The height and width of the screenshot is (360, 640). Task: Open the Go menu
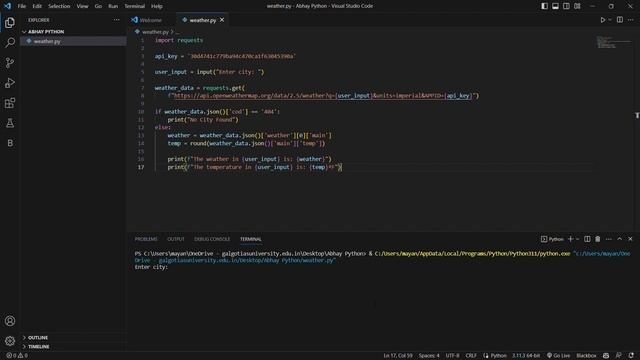(x=98, y=6)
